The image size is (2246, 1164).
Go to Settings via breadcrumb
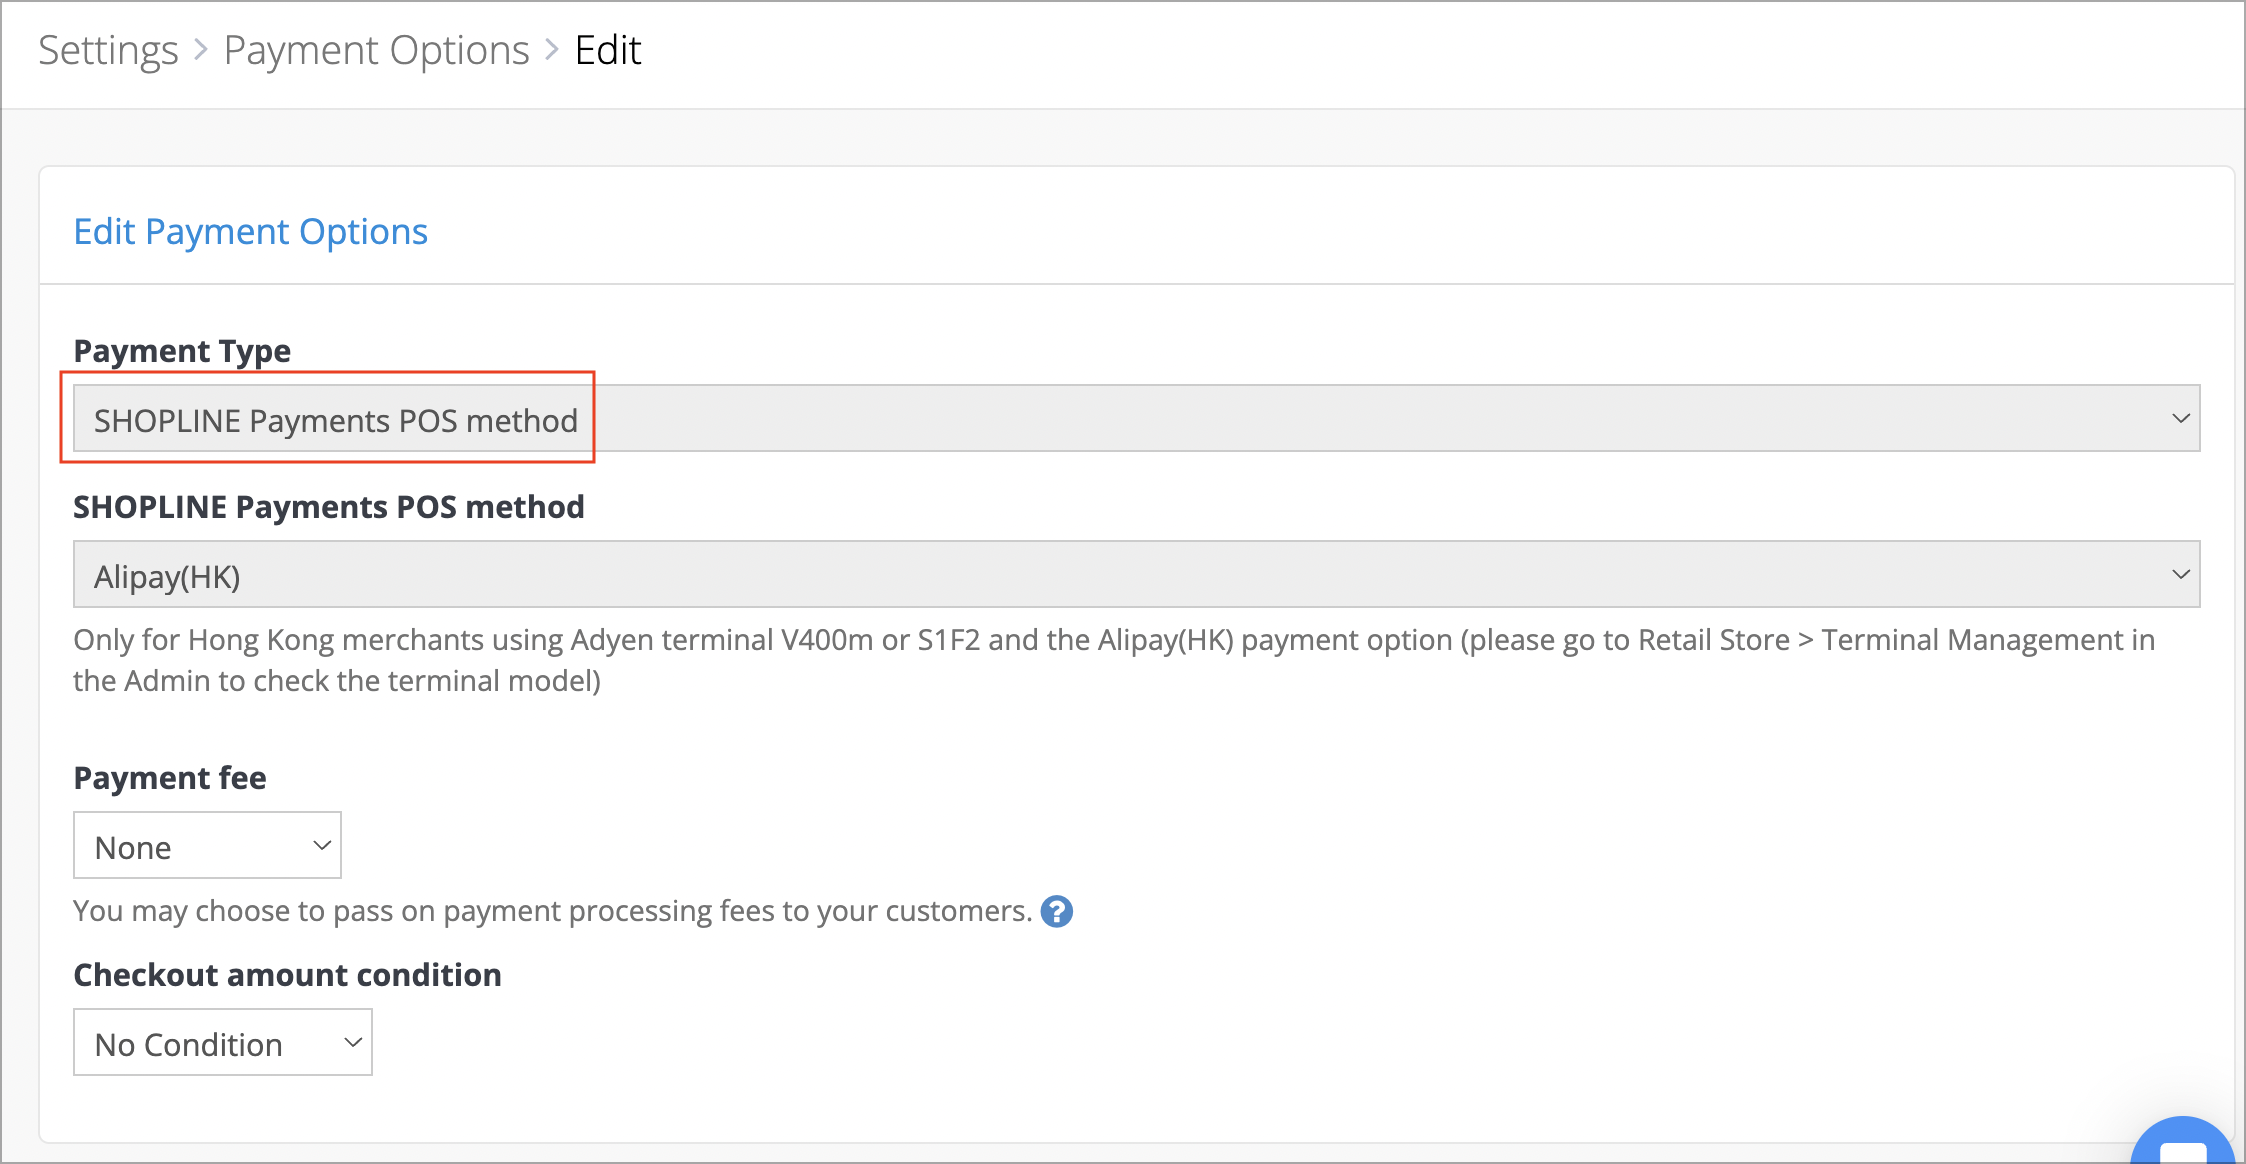[x=107, y=50]
